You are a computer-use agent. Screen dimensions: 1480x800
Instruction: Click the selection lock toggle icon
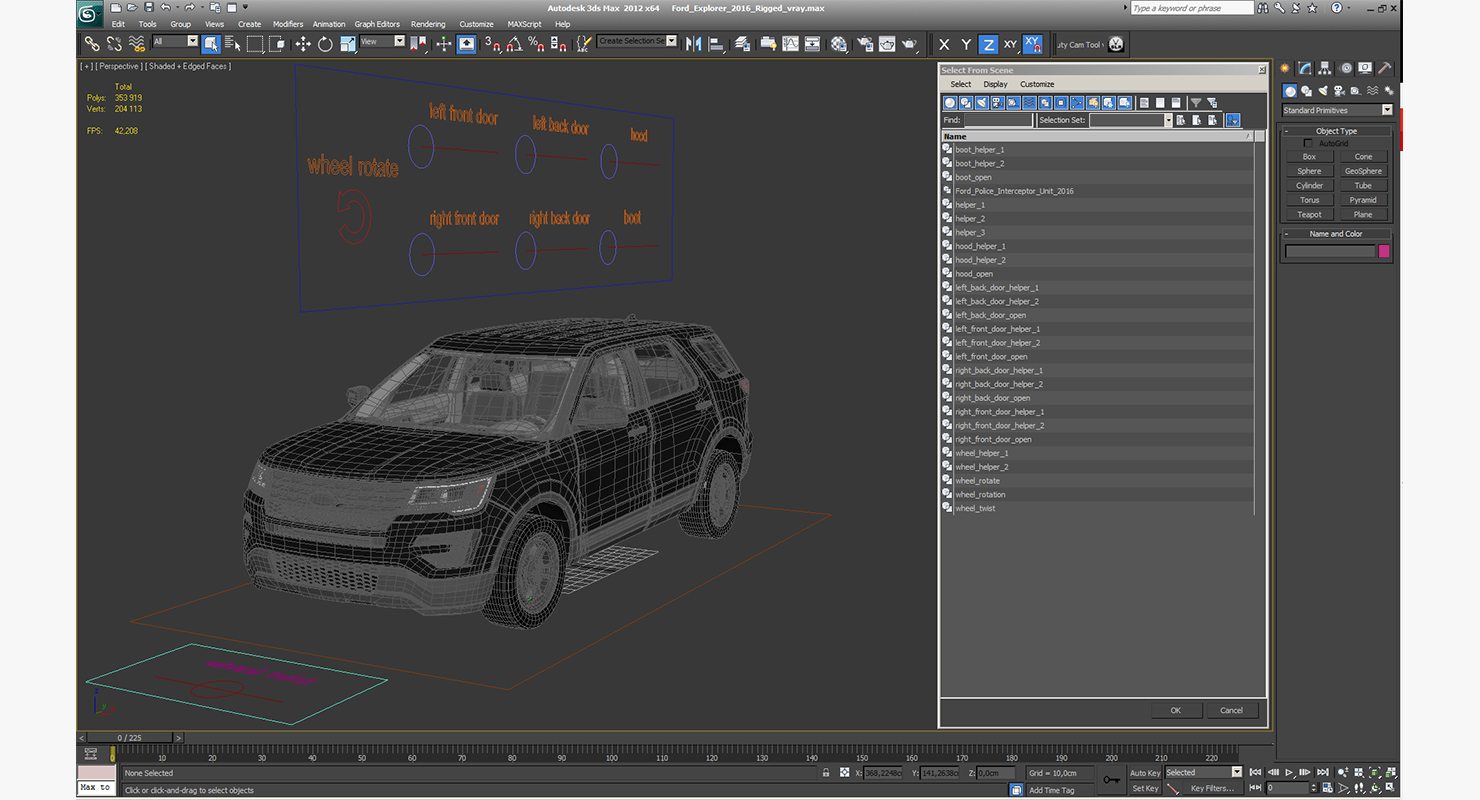point(826,773)
